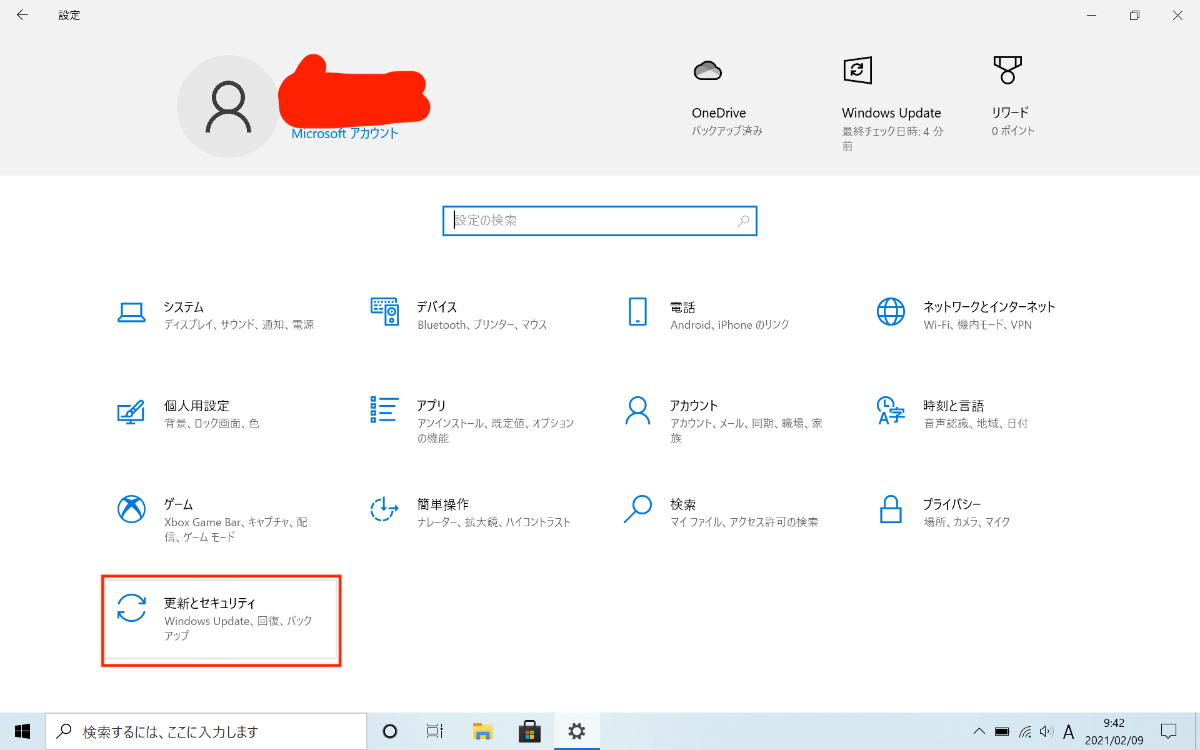
Task: Launch Microsoft Store from taskbar
Action: click(530, 731)
